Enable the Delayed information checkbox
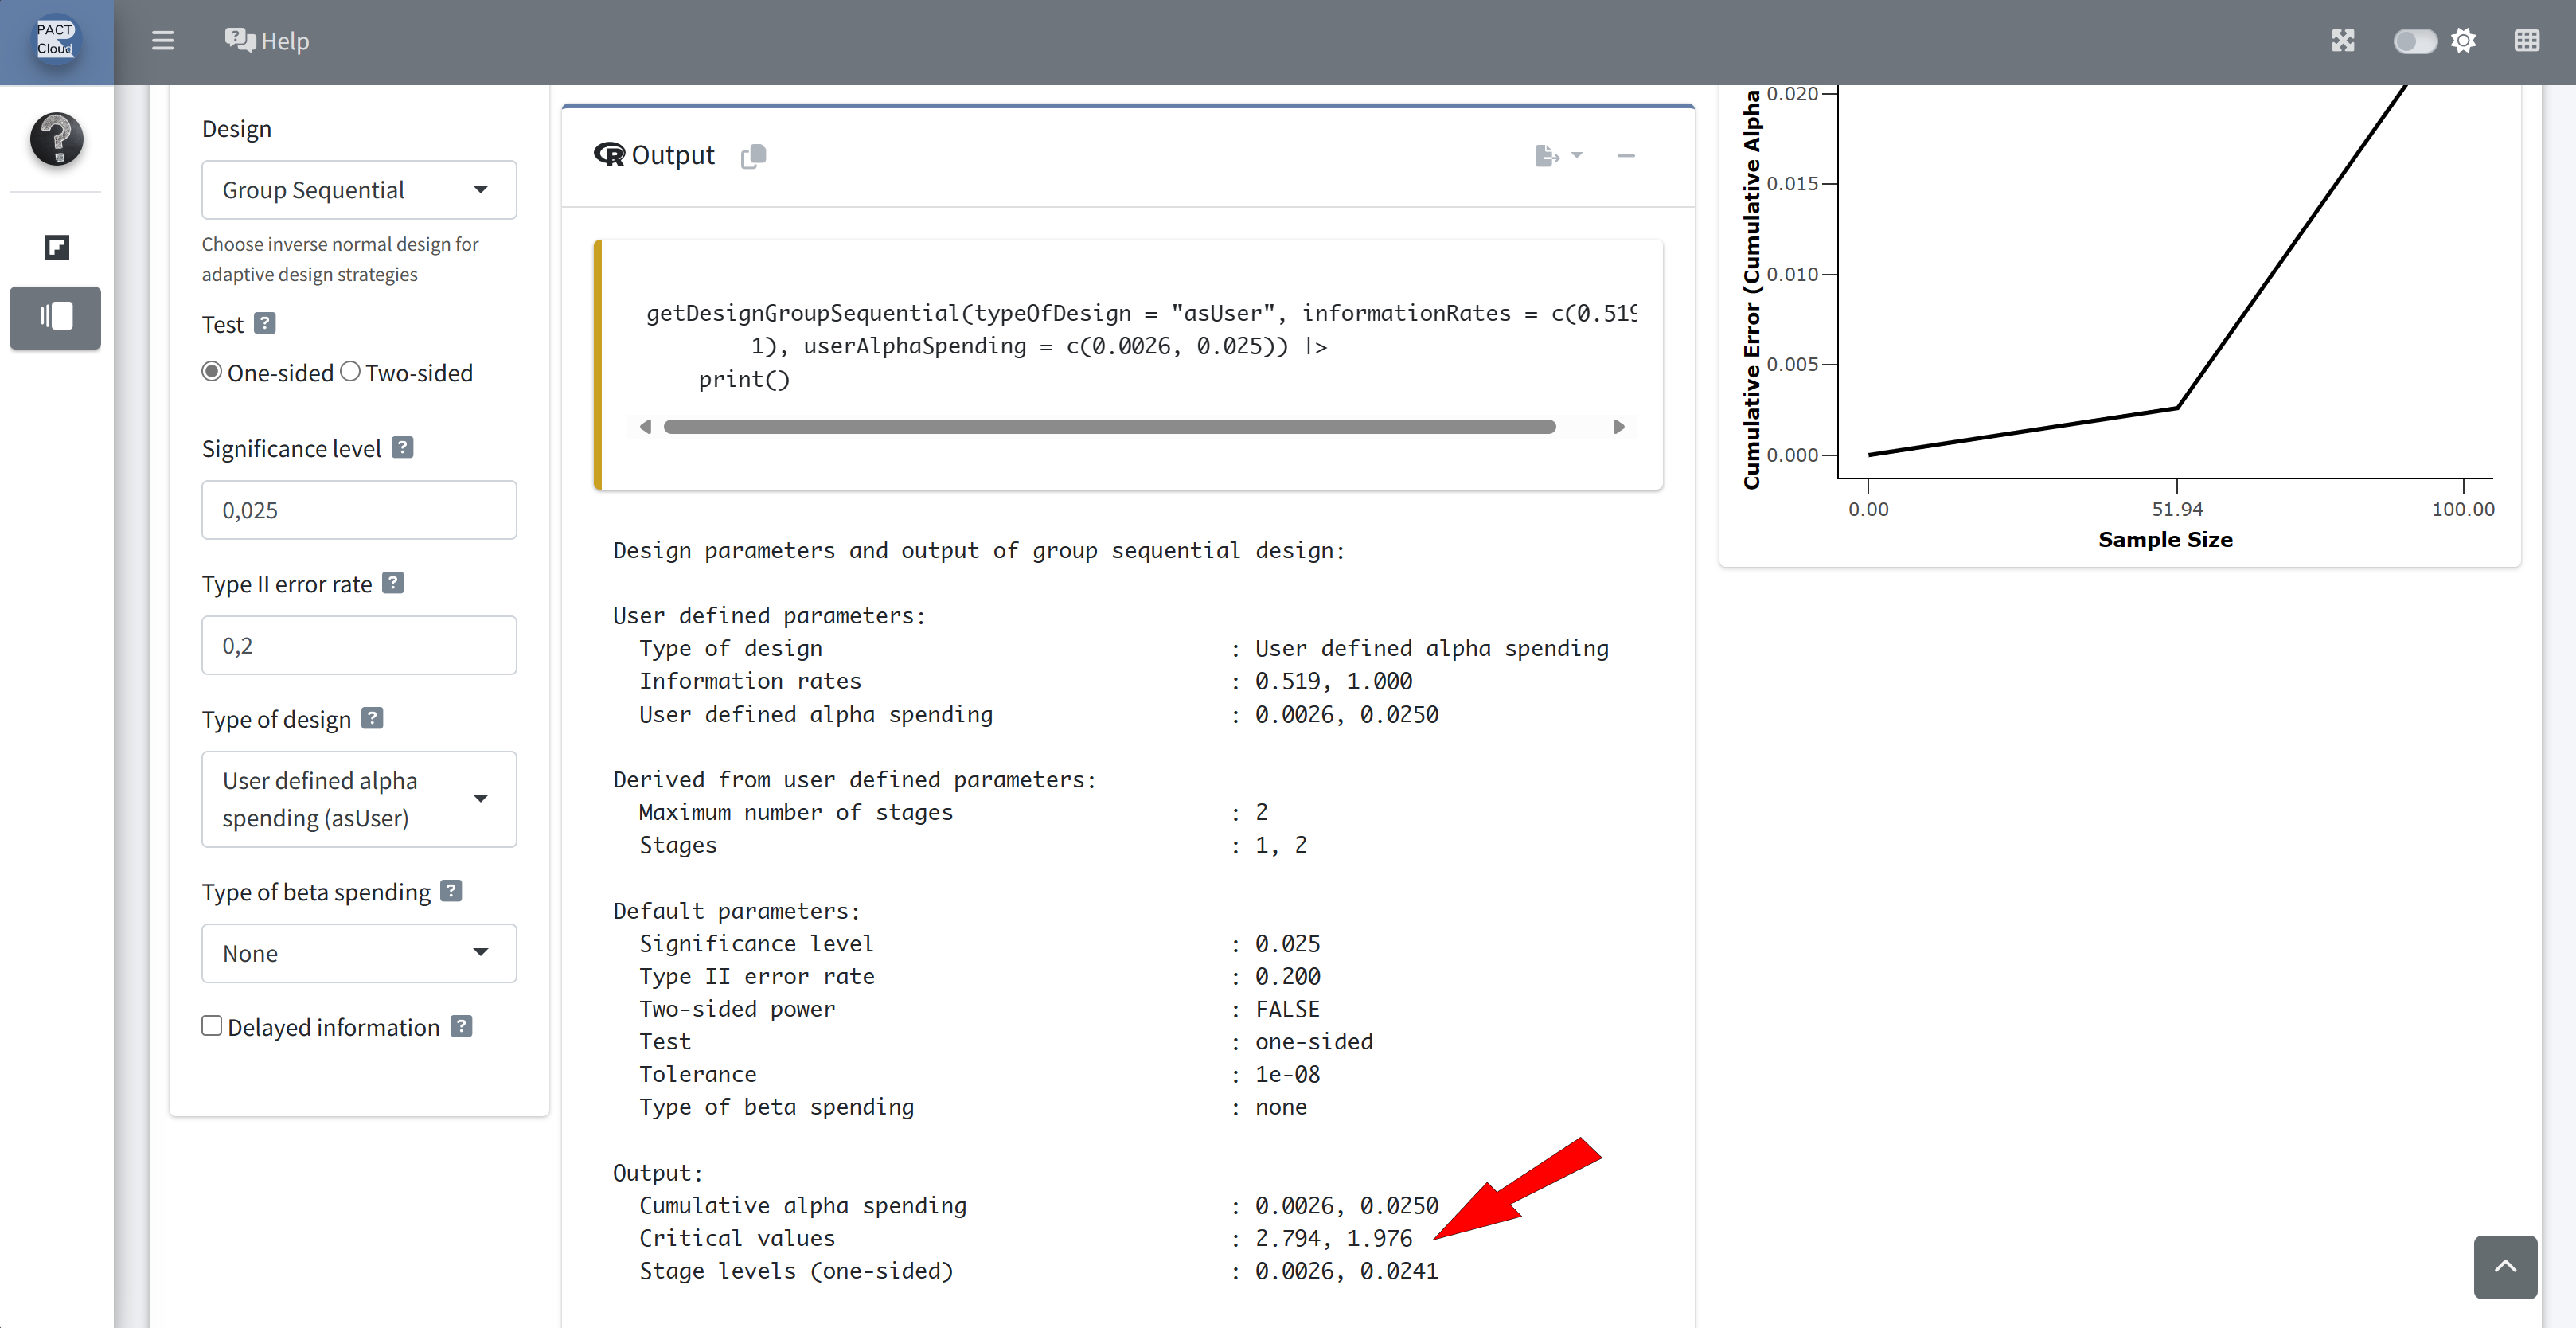2576x1328 pixels. [x=211, y=1026]
